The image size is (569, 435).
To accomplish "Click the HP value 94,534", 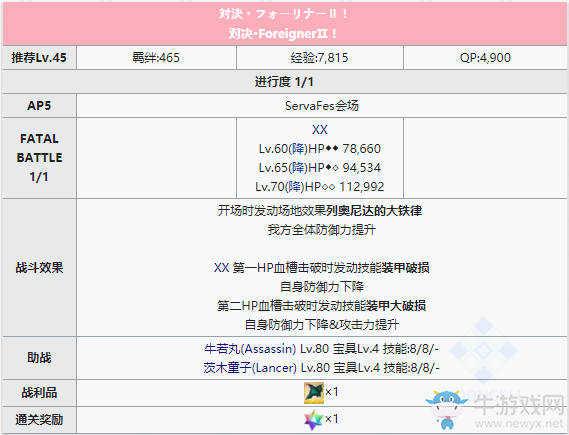I will point(361,168).
